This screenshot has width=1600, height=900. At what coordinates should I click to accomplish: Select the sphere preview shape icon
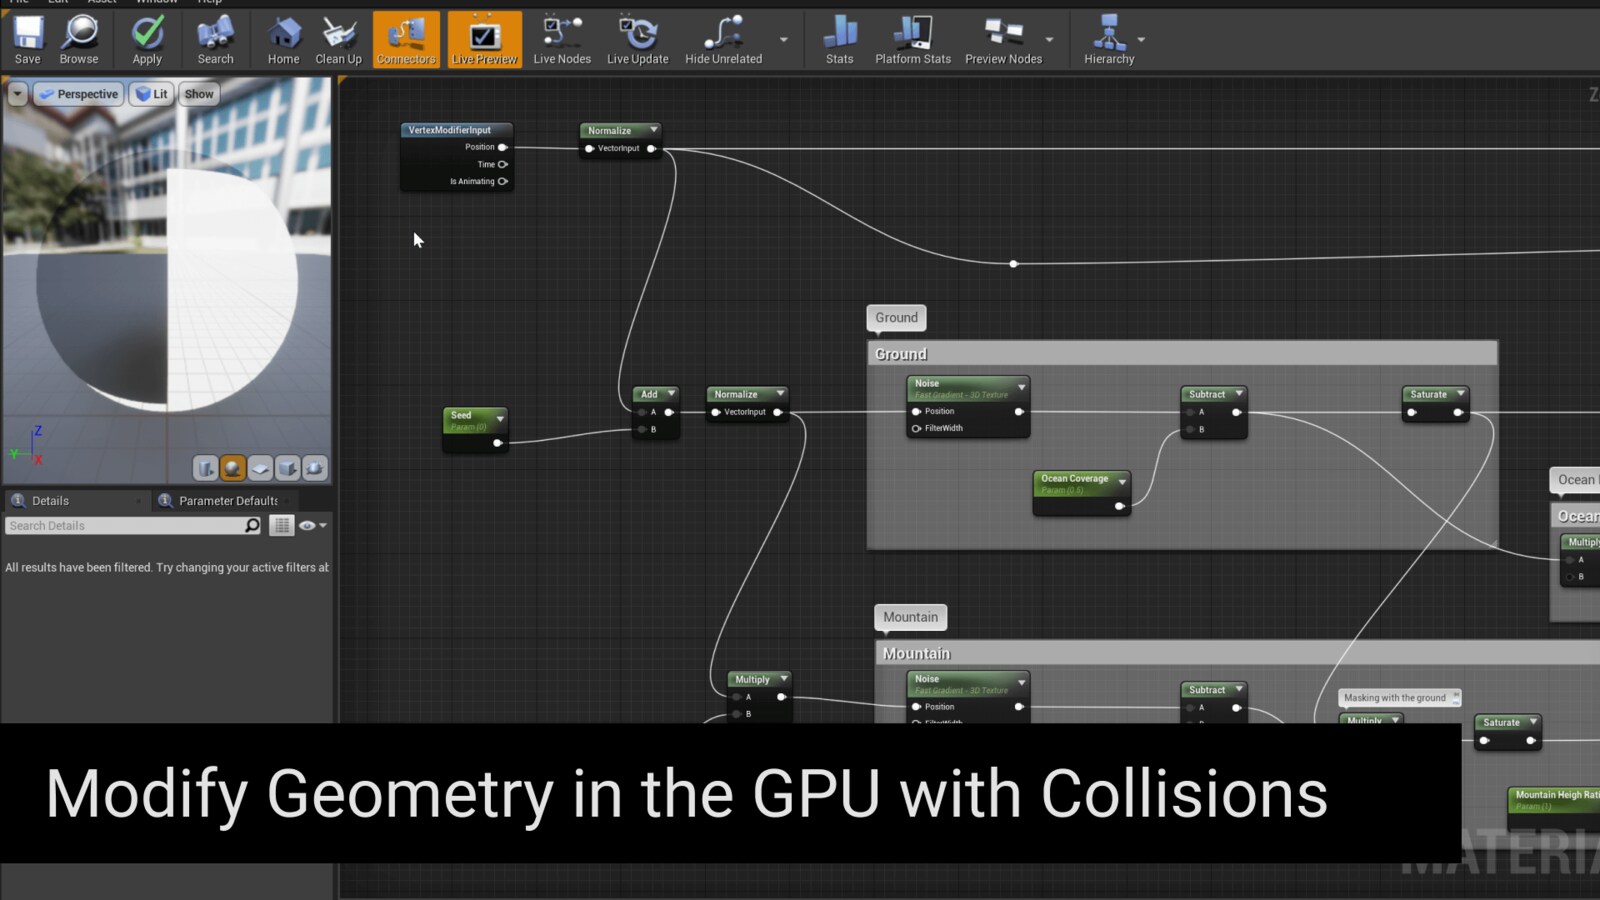233,468
